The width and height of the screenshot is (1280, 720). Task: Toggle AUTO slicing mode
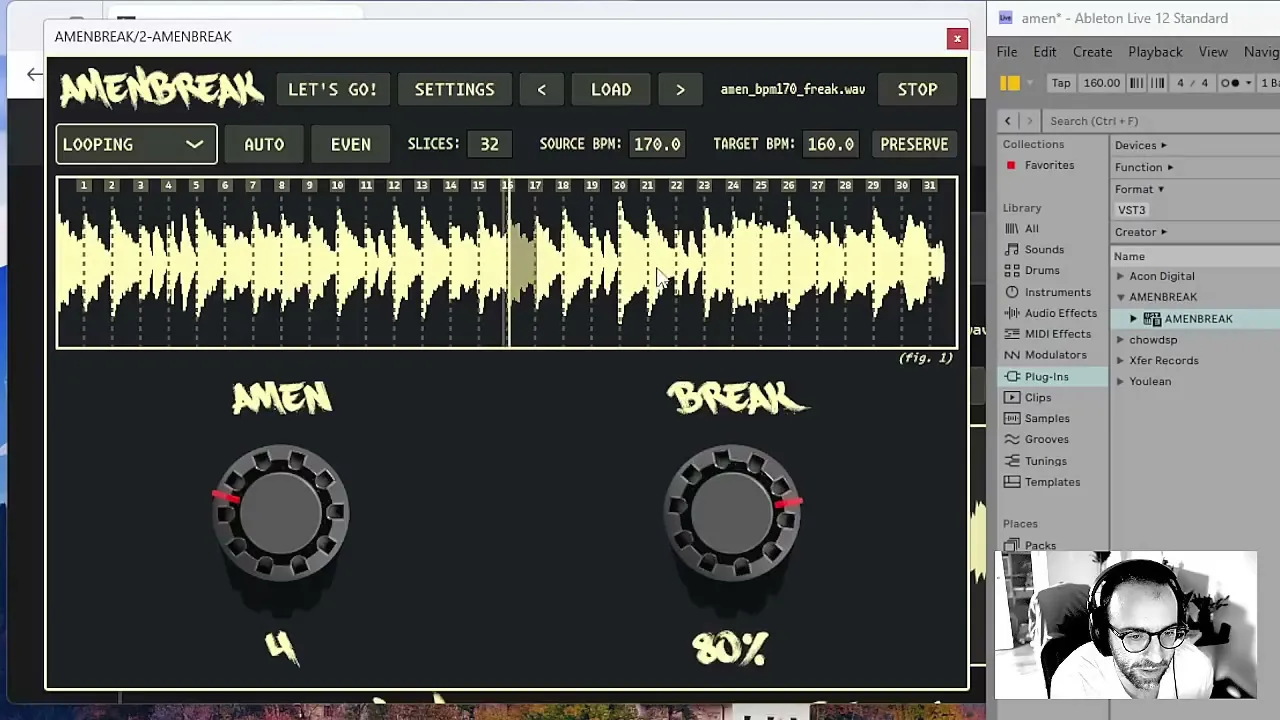(x=264, y=144)
